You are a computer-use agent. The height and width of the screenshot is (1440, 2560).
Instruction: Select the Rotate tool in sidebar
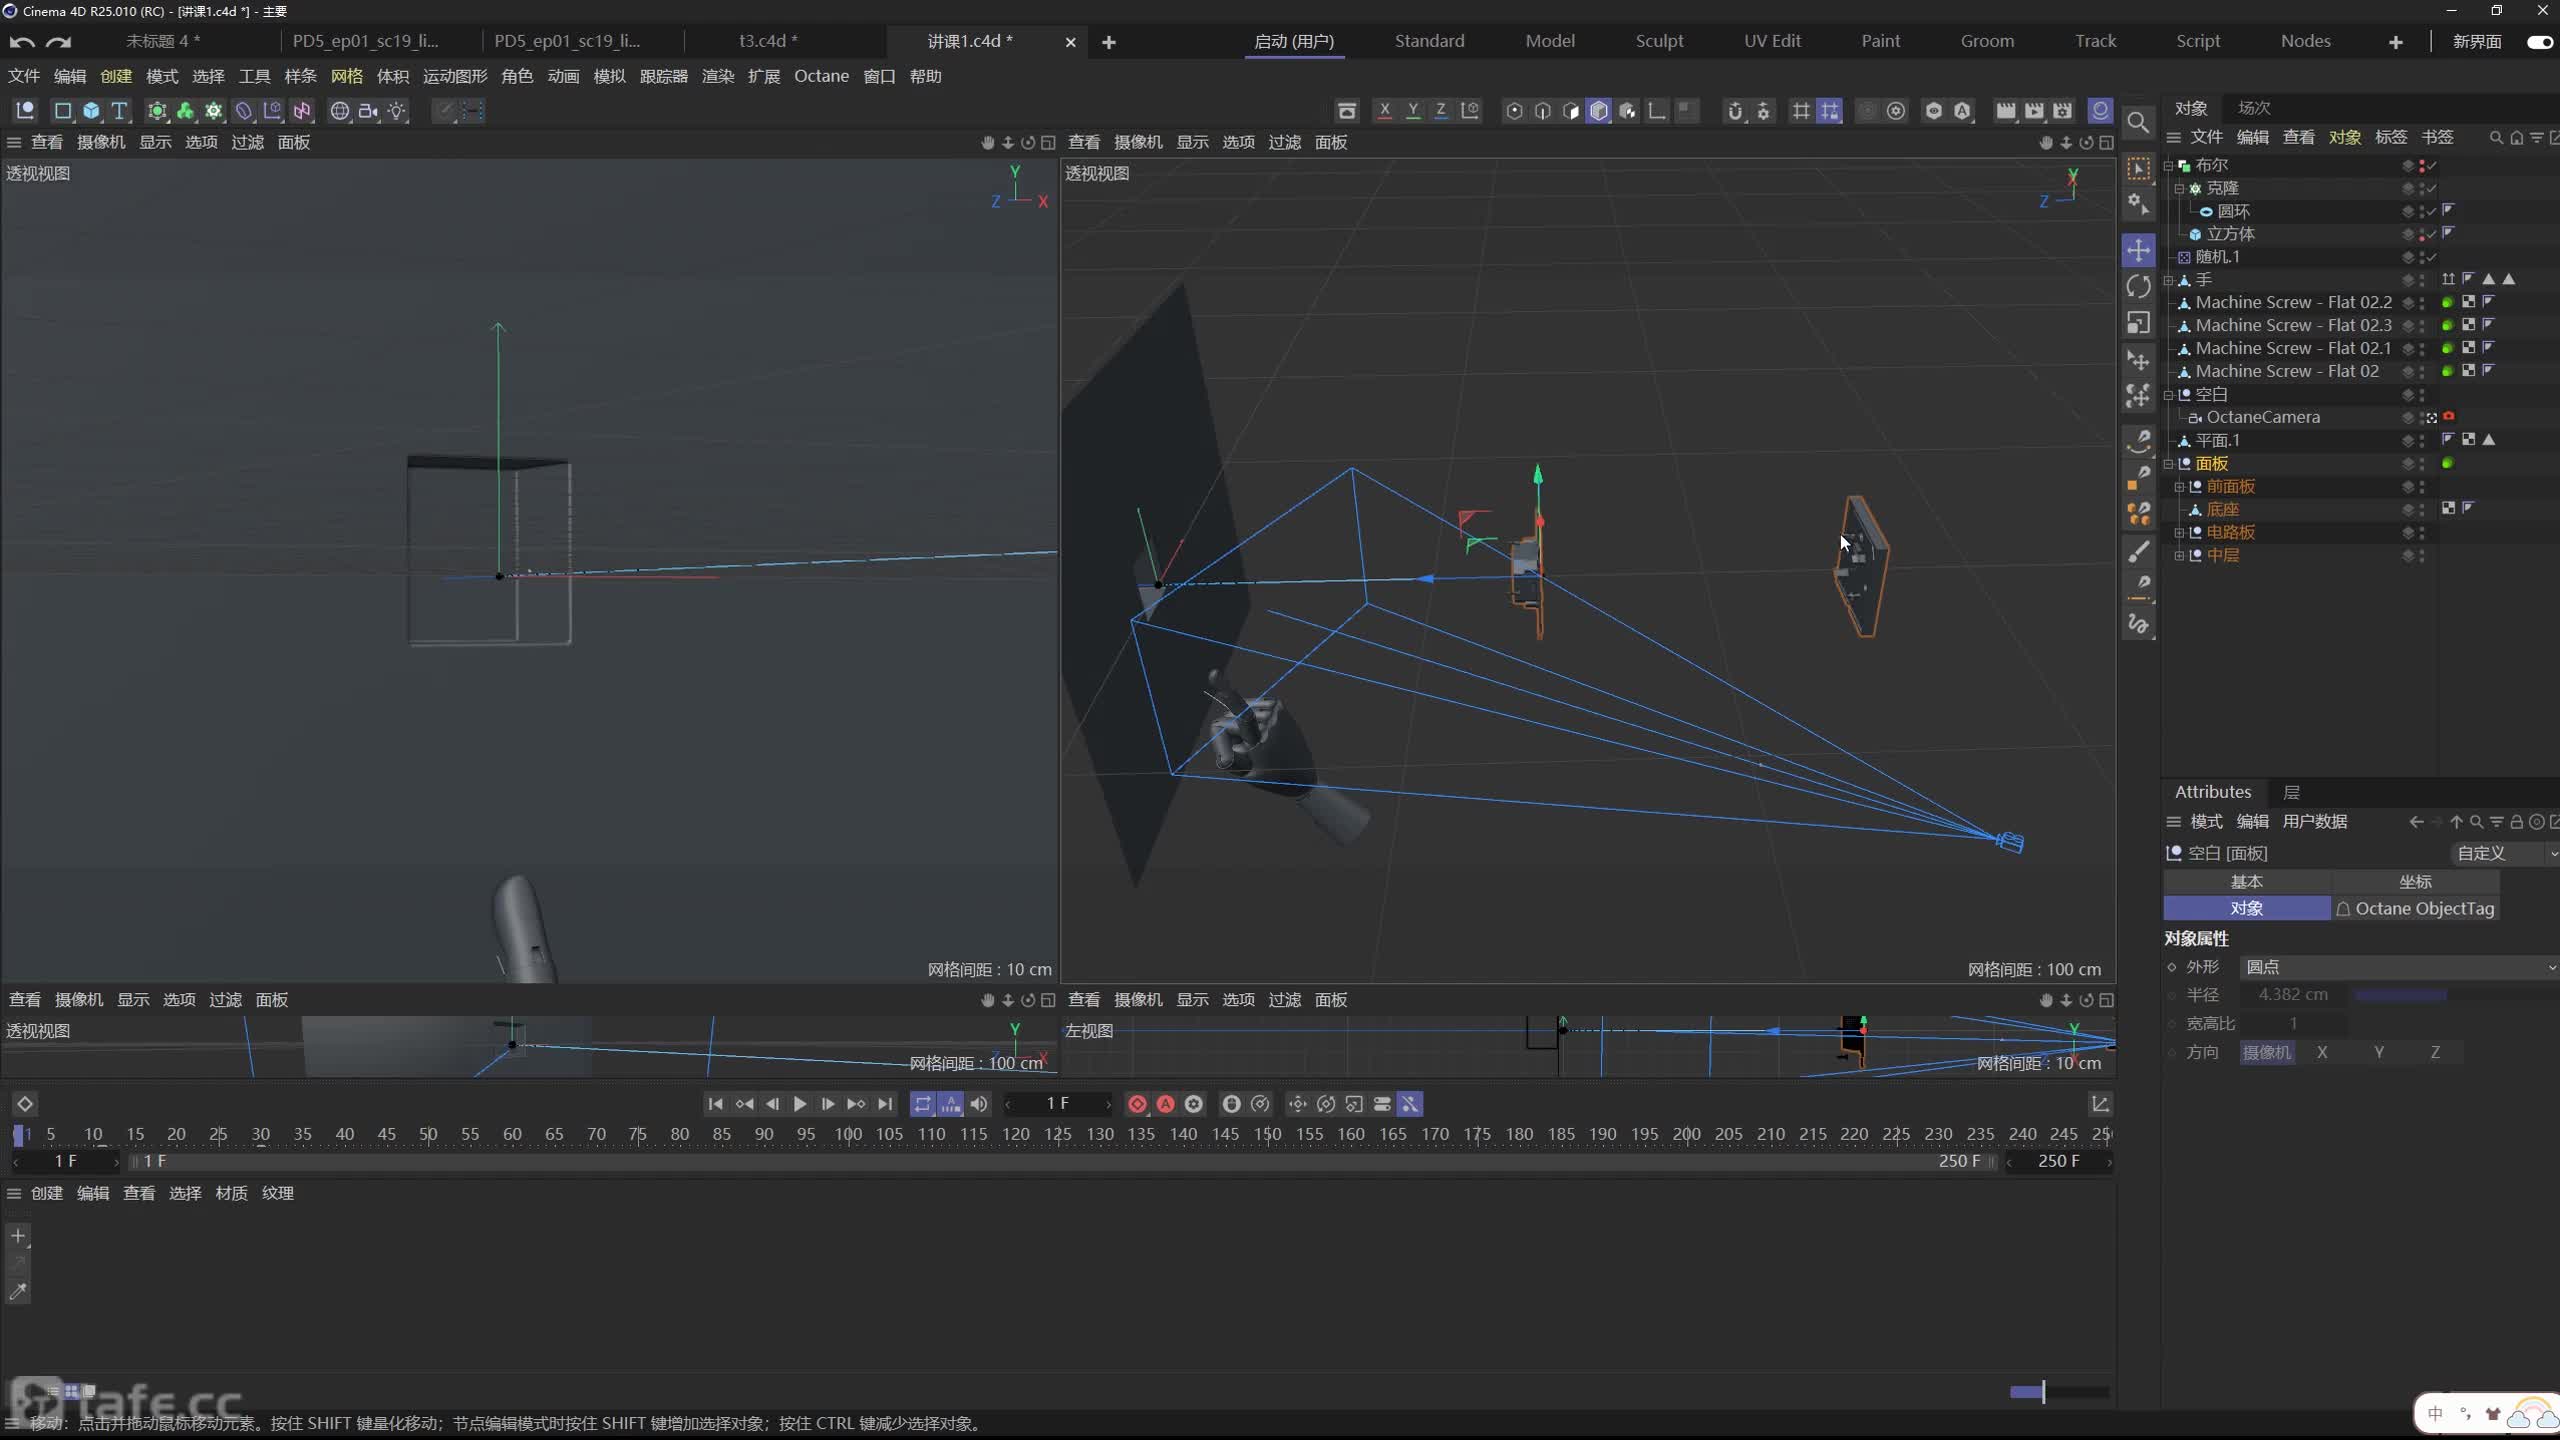point(2138,287)
